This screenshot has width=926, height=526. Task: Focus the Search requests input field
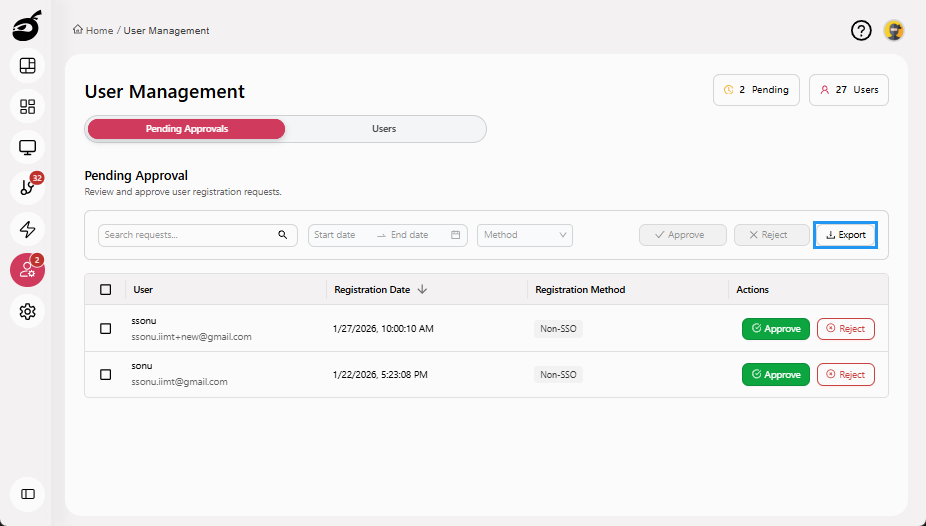point(198,235)
